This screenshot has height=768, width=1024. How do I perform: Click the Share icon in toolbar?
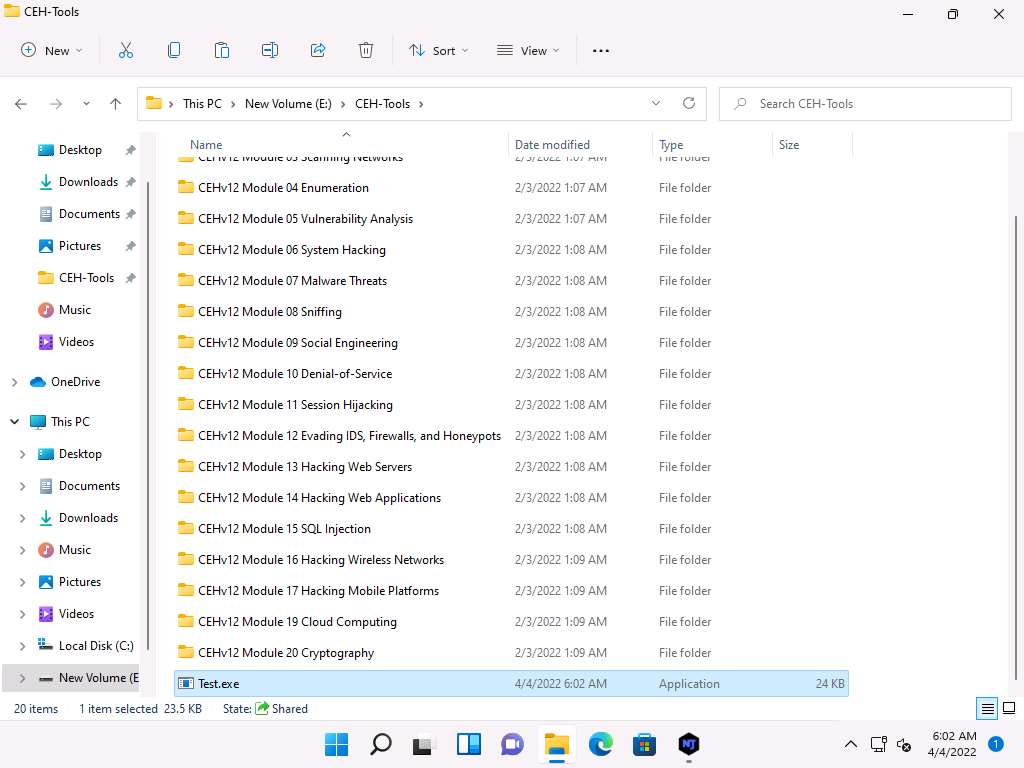pyautogui.click(x=318, y=50)
